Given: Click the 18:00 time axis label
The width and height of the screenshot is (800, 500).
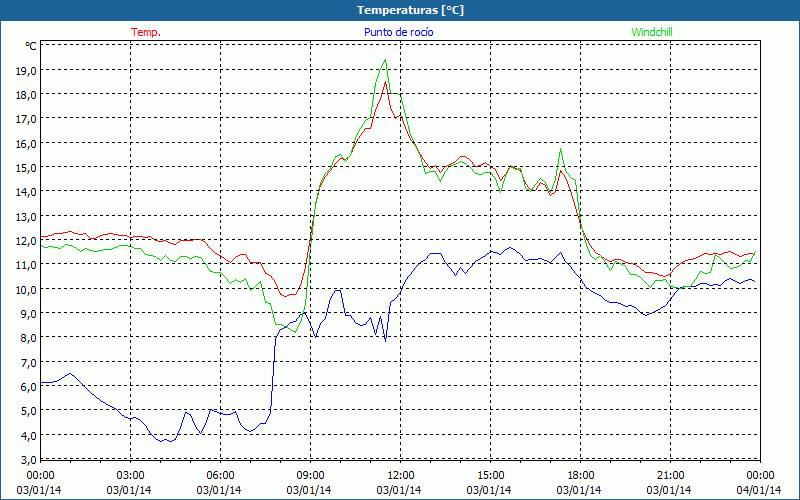Looking at the screenshot, I should (581, 476).
